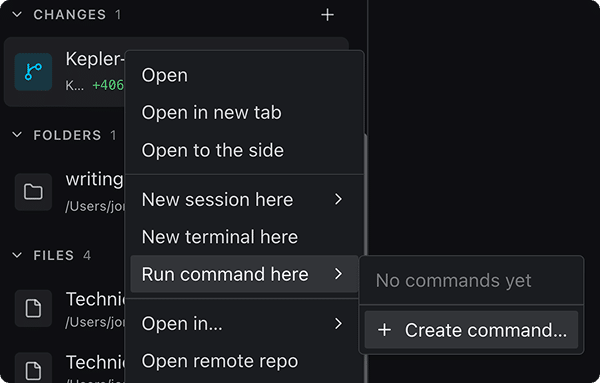The height and width of the screenshot is (383, 600).
Task: Click the first Technic file document icon
Action: point(33,308)
